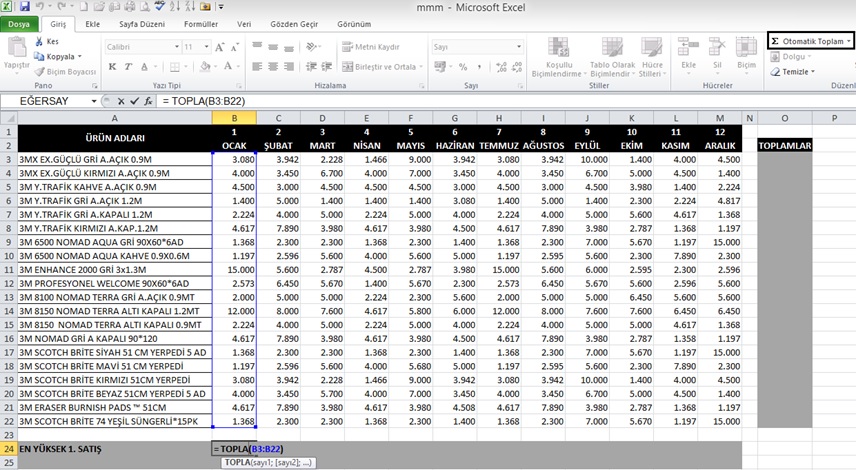
Task: Decrease font size with smaller A
Action: coord(234,47)
